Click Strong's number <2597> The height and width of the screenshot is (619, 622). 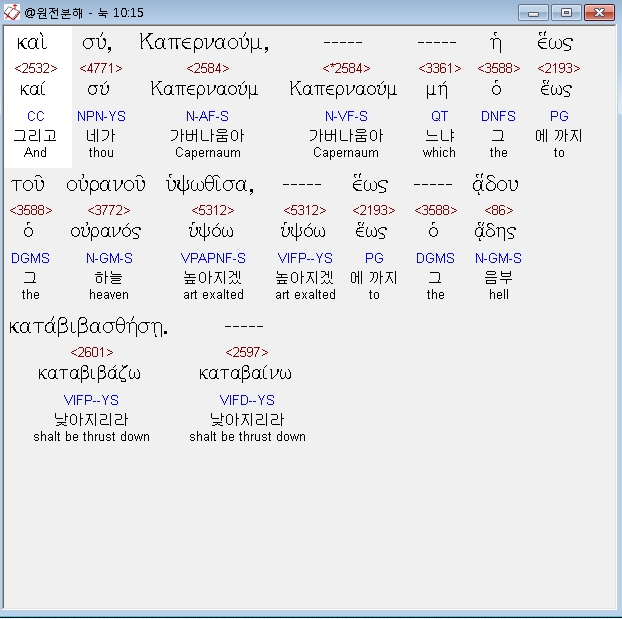click(x=247, y=352)
